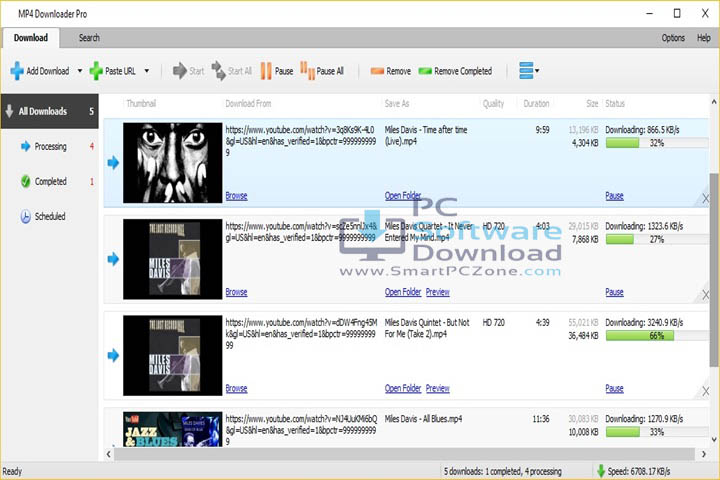
Task: Click Open Folder for But Not For Me
Action: (x=403, y=389)
